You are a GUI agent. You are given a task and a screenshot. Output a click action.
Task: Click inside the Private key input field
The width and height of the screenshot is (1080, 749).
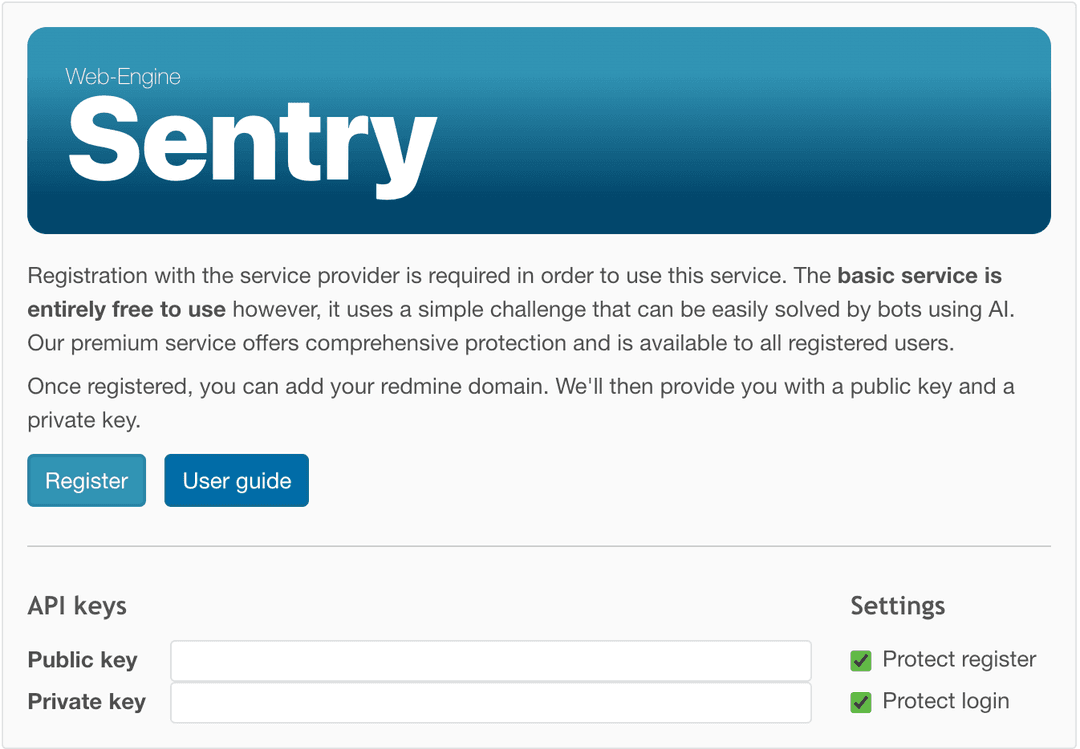[490, 702]
